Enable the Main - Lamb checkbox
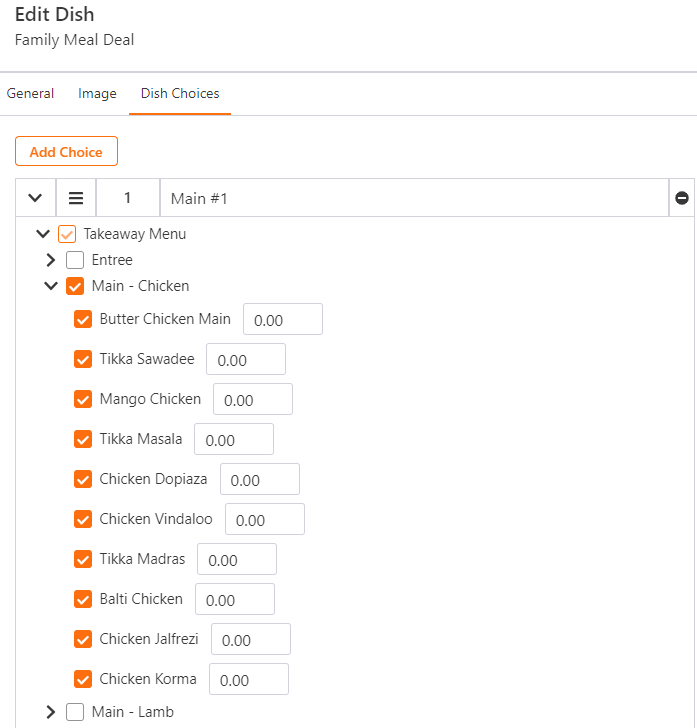The image size is (697, 728). pyautogui.click(x=75, y=711)
